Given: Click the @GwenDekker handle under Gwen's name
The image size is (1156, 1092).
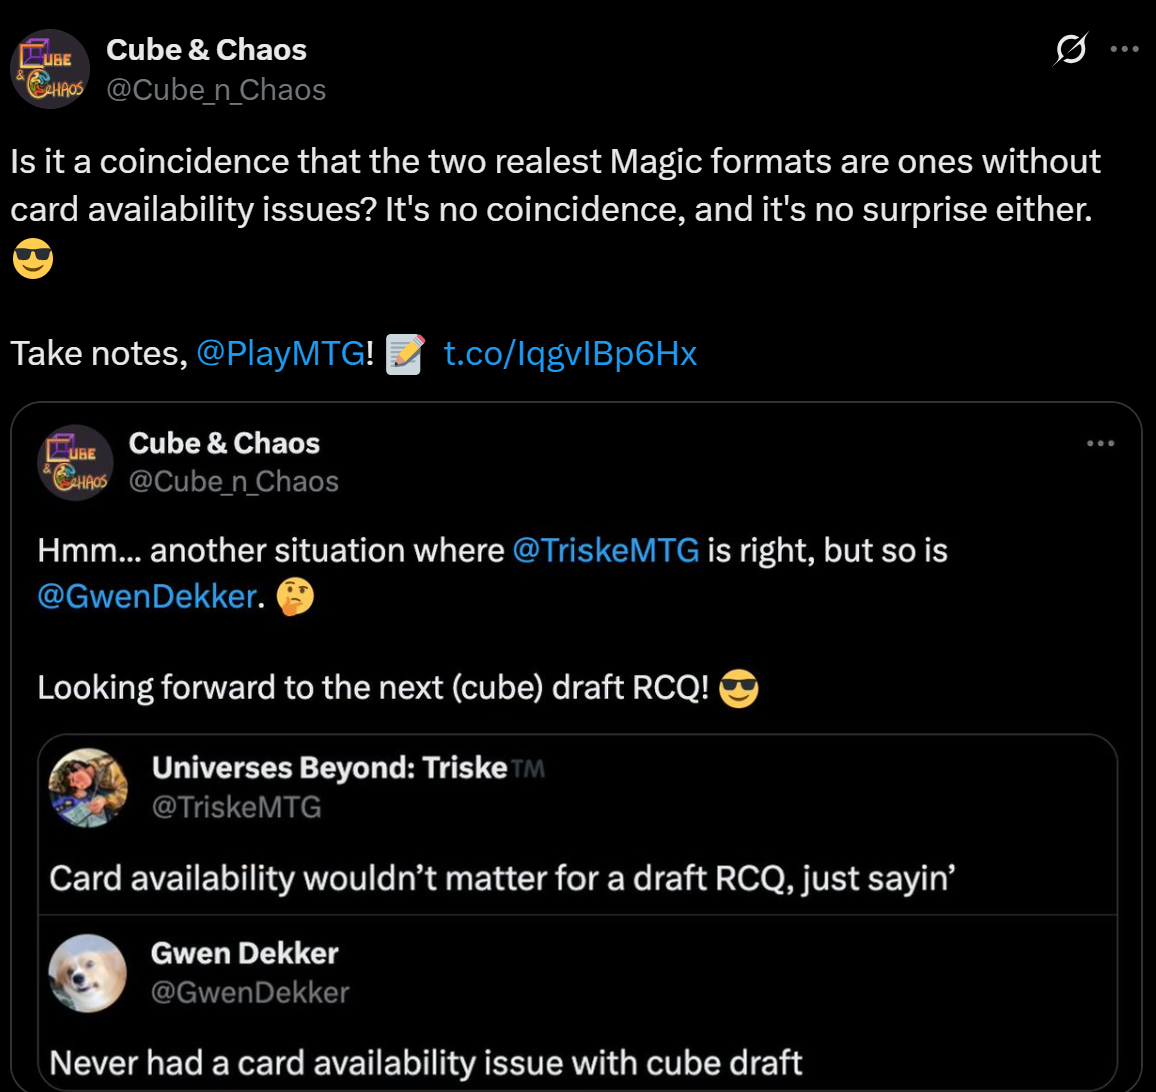Looking at the screenshot, I should 250,993.
